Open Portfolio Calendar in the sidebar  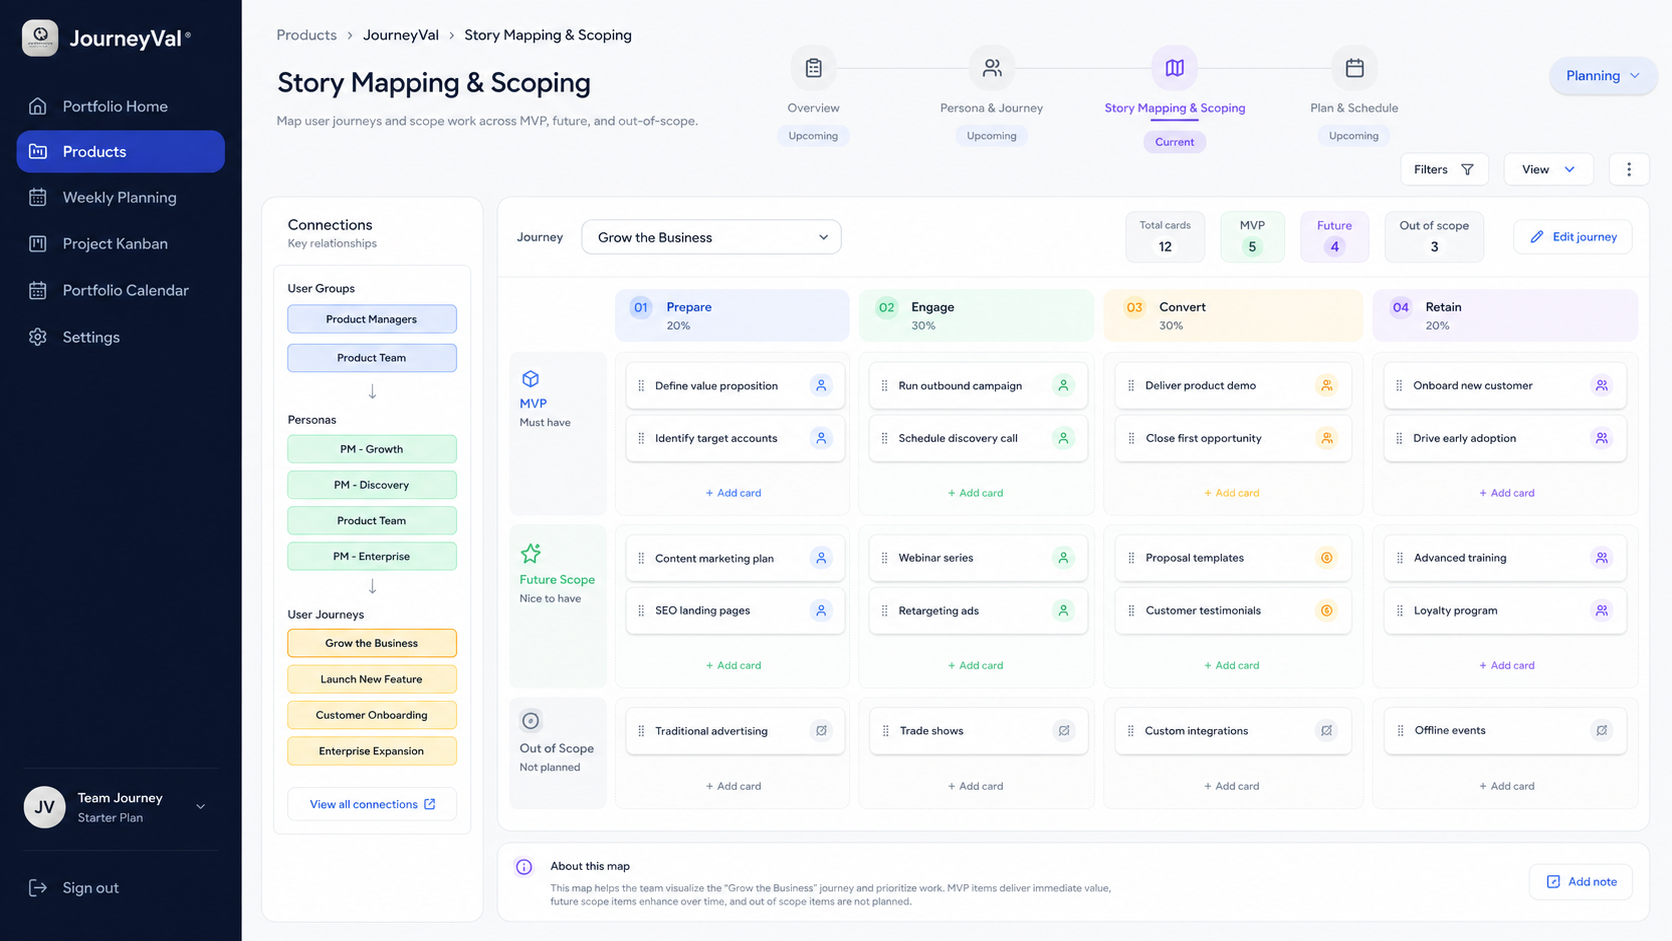(x=120, y=290)
